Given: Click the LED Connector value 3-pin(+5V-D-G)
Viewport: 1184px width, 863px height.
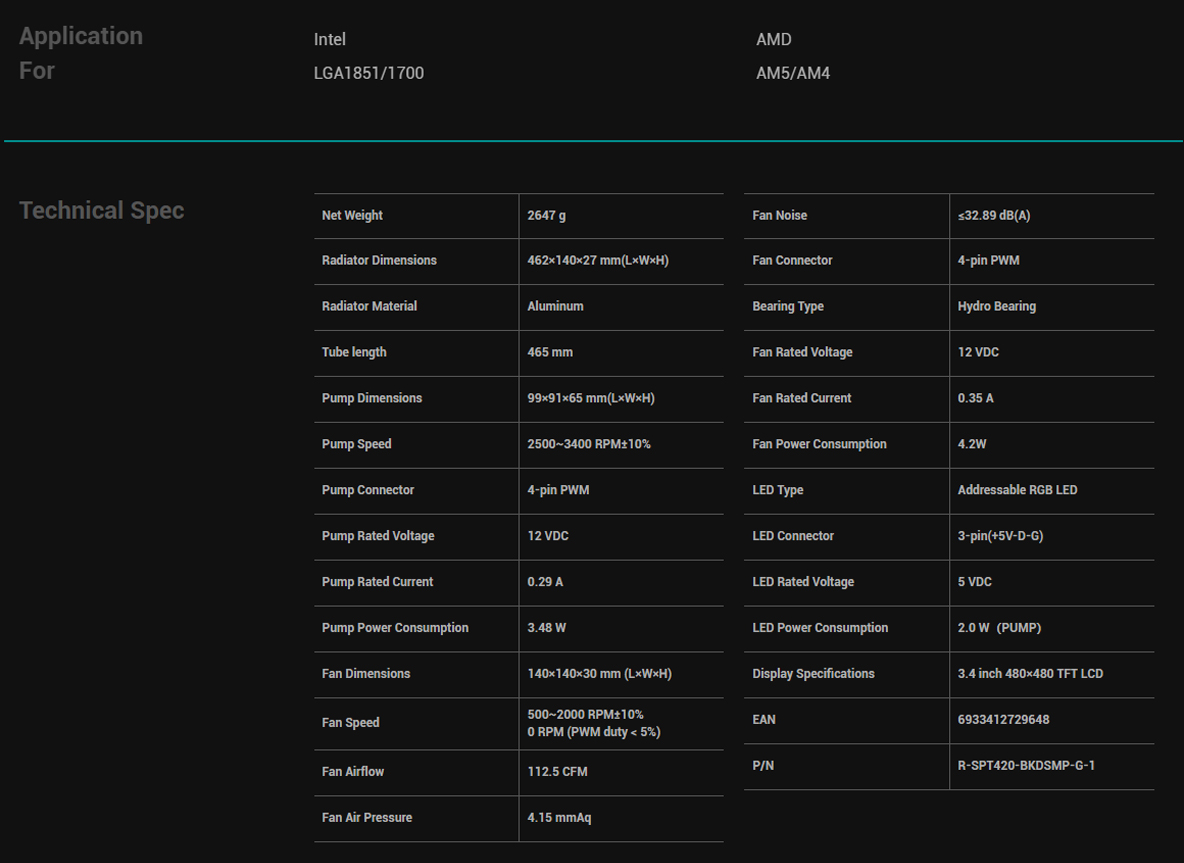Looking at the screenshot, I should (1001, 536).
